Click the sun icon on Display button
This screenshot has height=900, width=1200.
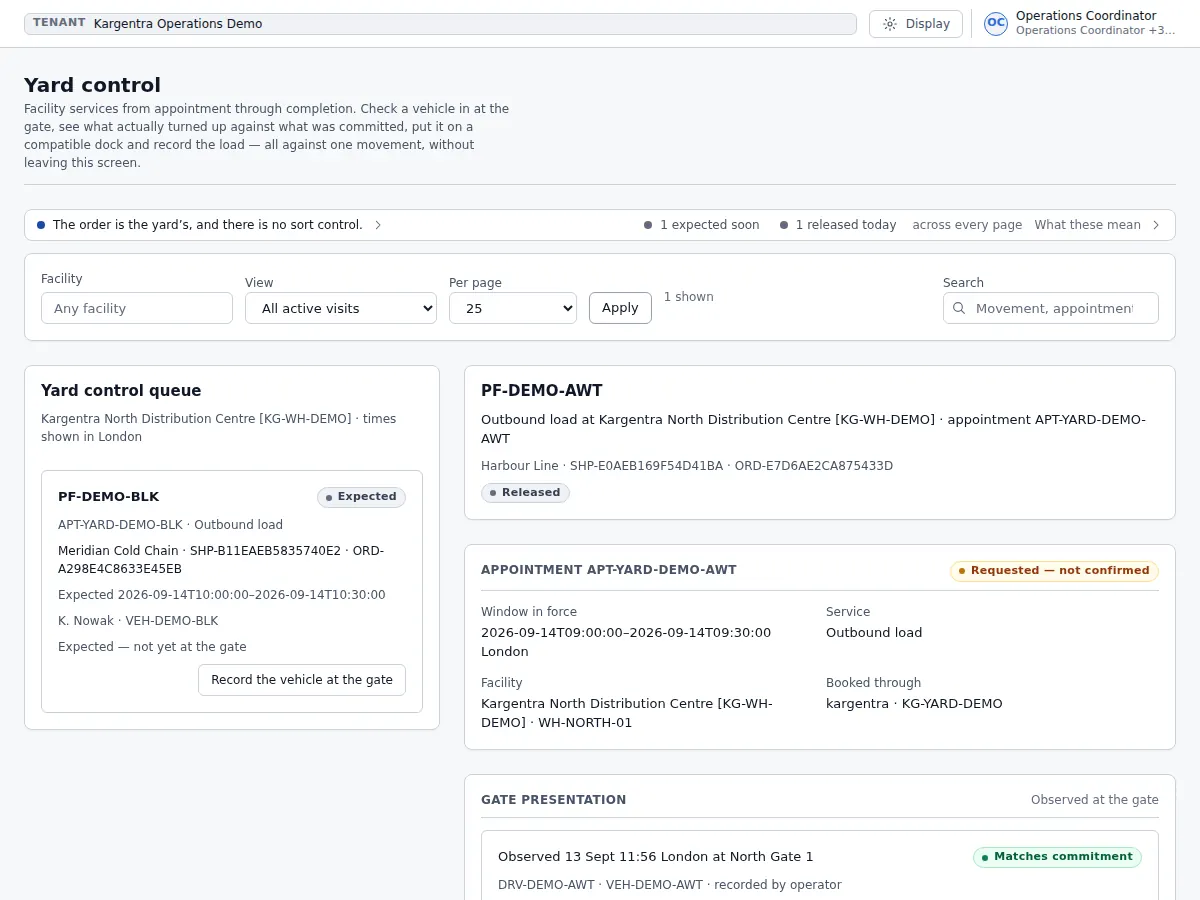coord(890,24)
